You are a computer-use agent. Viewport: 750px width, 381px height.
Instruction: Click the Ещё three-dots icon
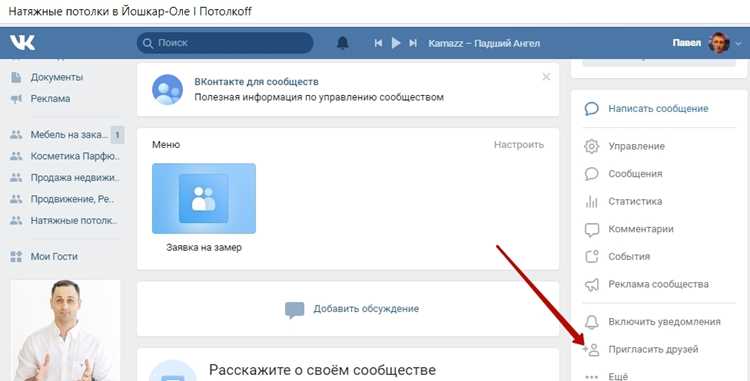(592, 377)
